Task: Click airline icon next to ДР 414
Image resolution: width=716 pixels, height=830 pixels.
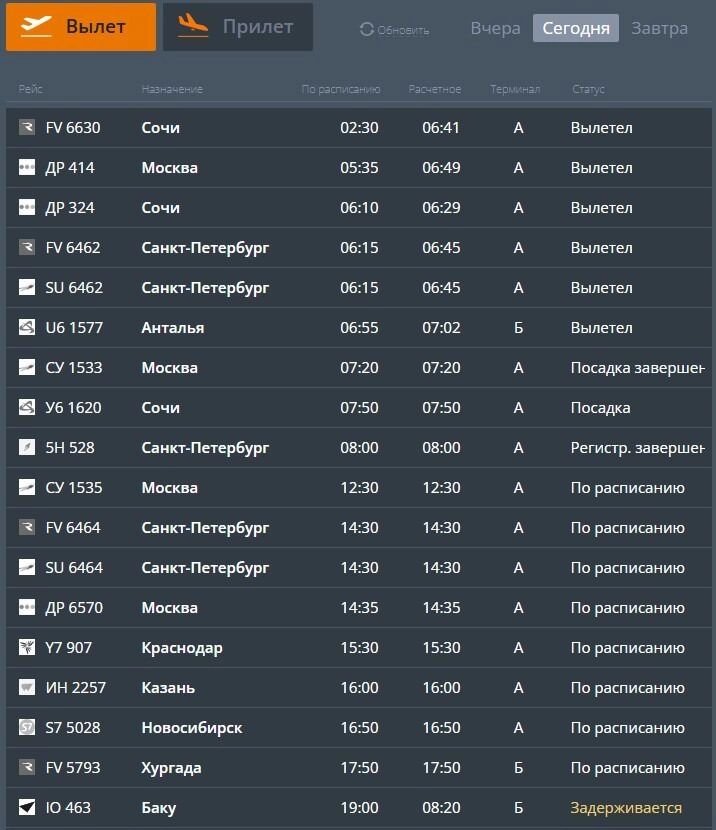Action: [27, 168]
